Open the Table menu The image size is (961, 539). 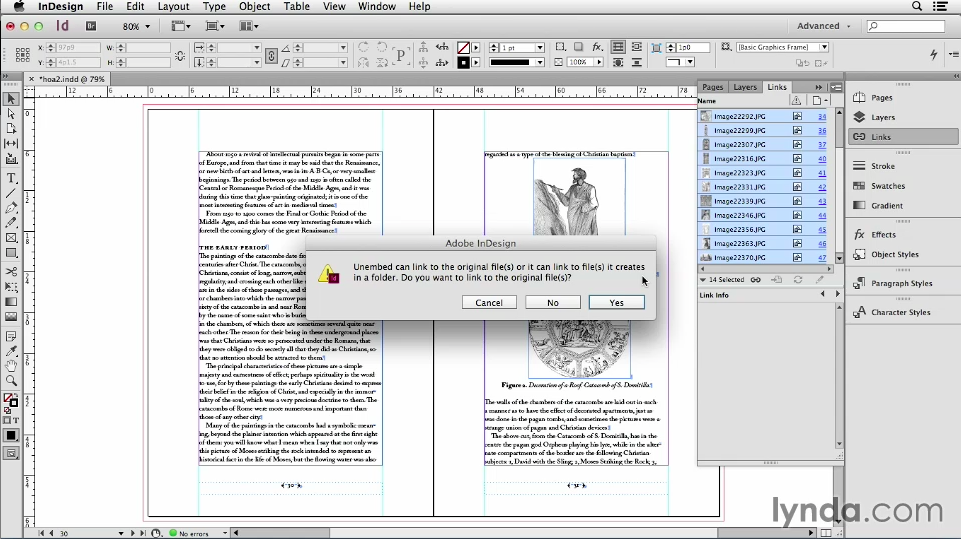pyautogui.click(x=297, y=6)
